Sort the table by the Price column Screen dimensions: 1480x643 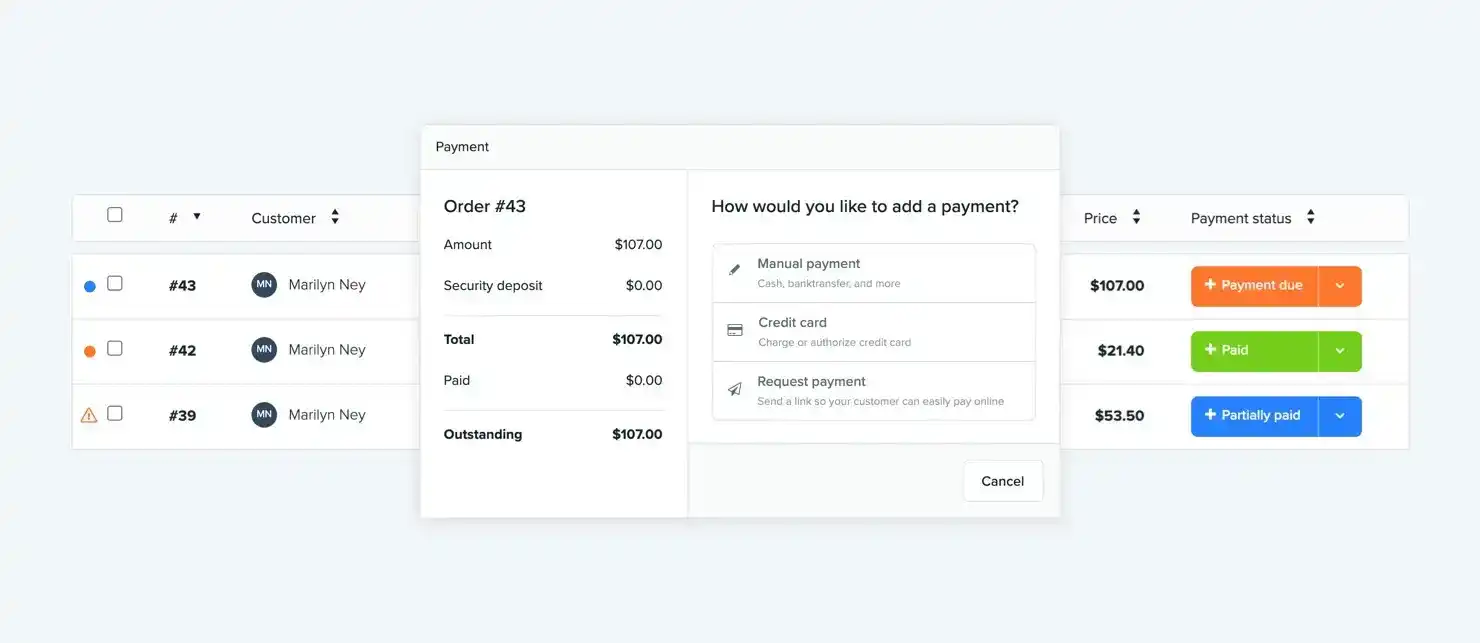(1136, 217)
